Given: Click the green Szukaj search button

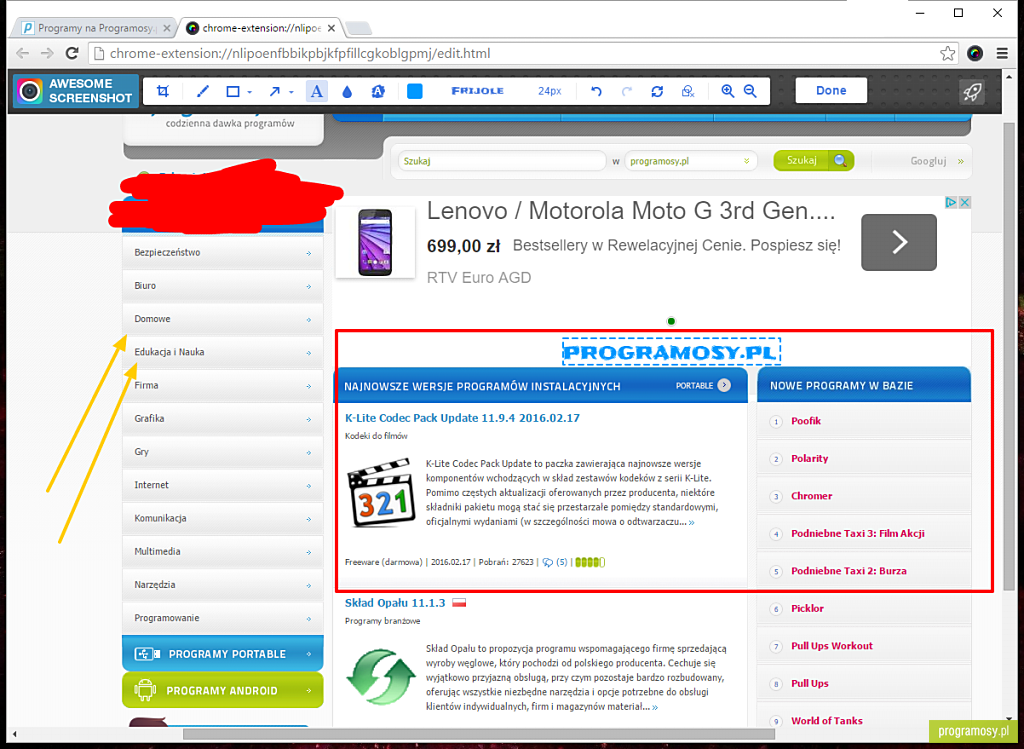Looking at the screenshot, I should point(814,161).
